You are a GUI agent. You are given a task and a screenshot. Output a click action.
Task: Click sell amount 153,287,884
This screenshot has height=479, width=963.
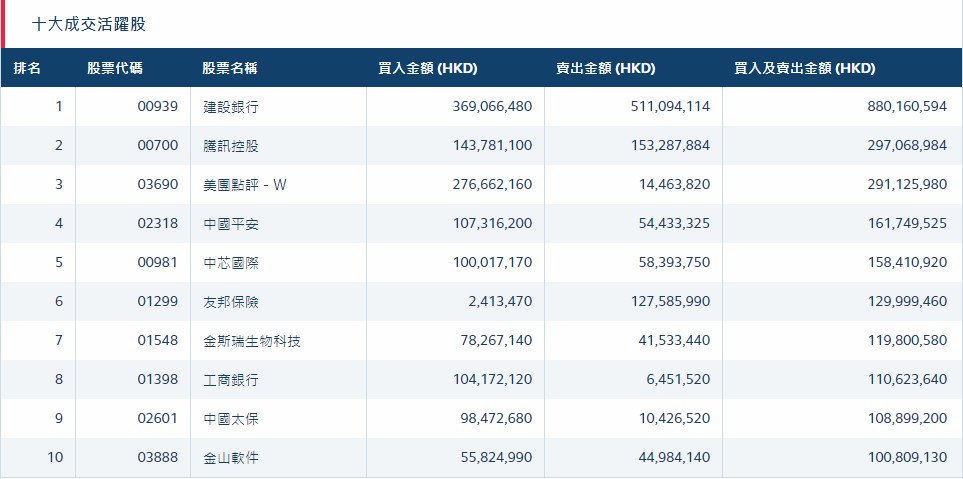click(x=670, y=146)
